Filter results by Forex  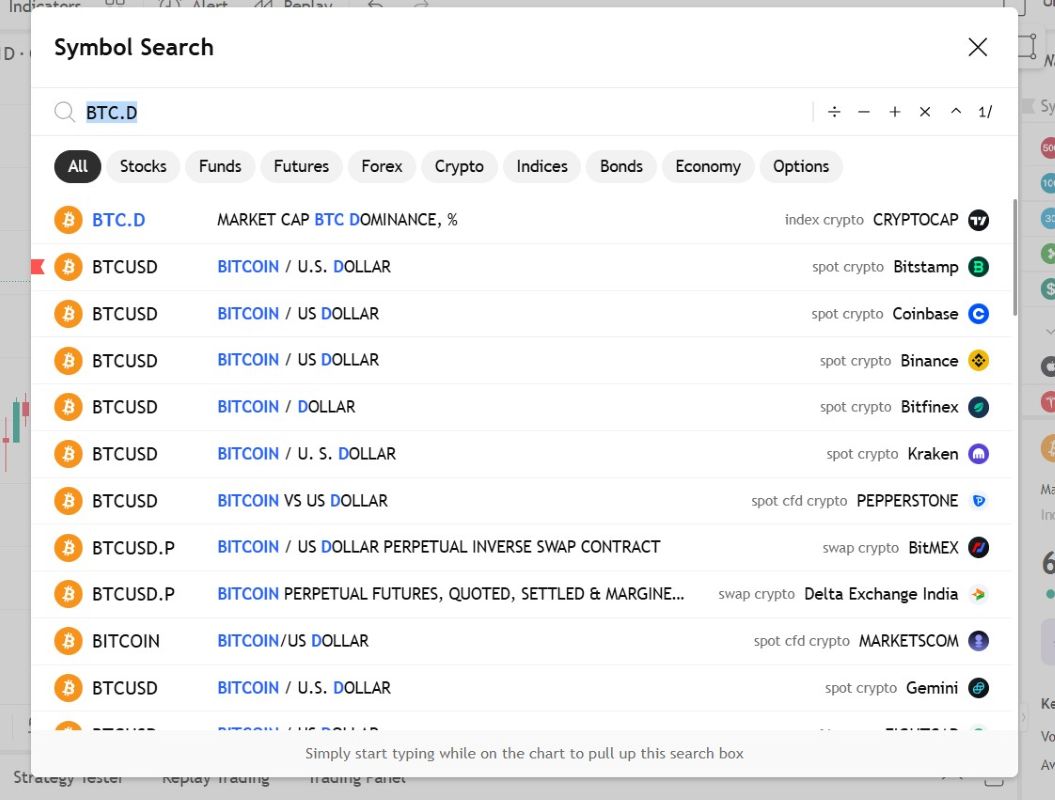[381, 166]
